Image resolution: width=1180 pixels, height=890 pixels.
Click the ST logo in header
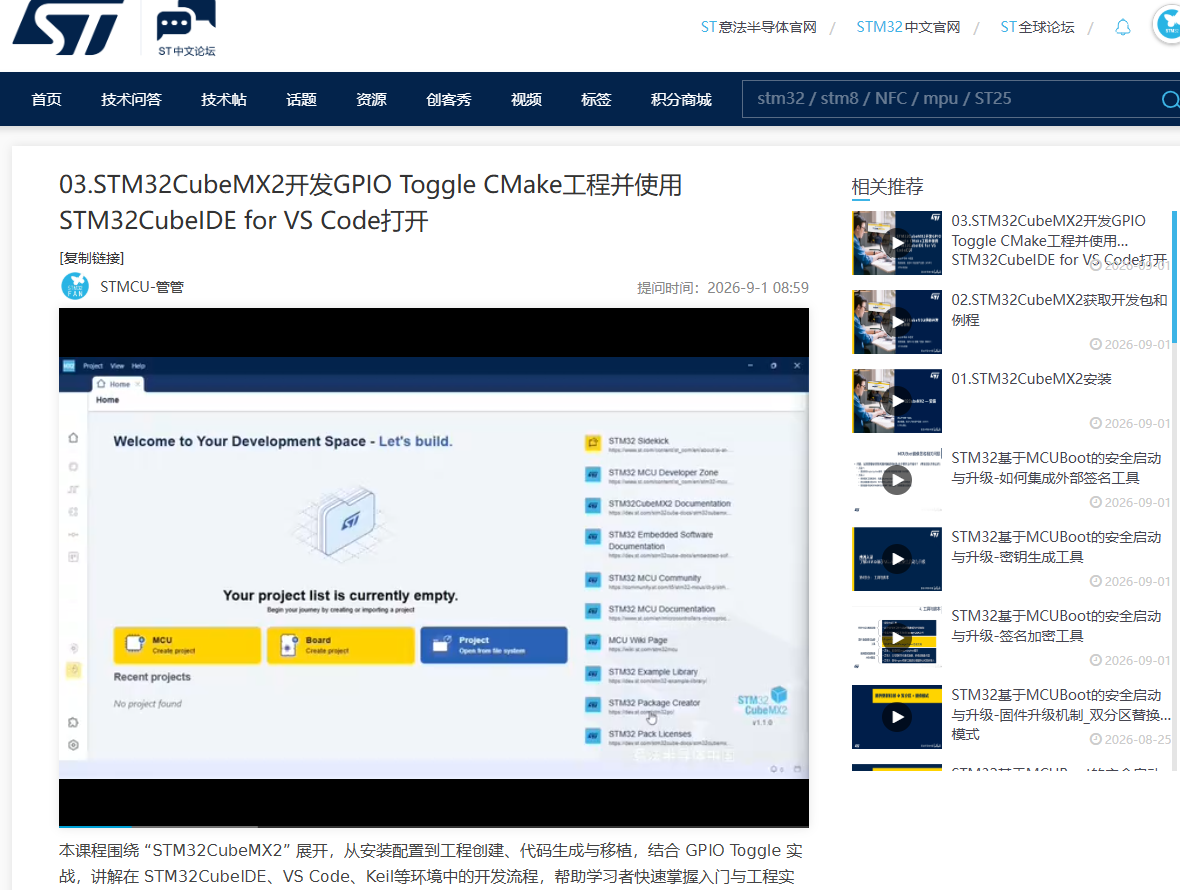68,27
